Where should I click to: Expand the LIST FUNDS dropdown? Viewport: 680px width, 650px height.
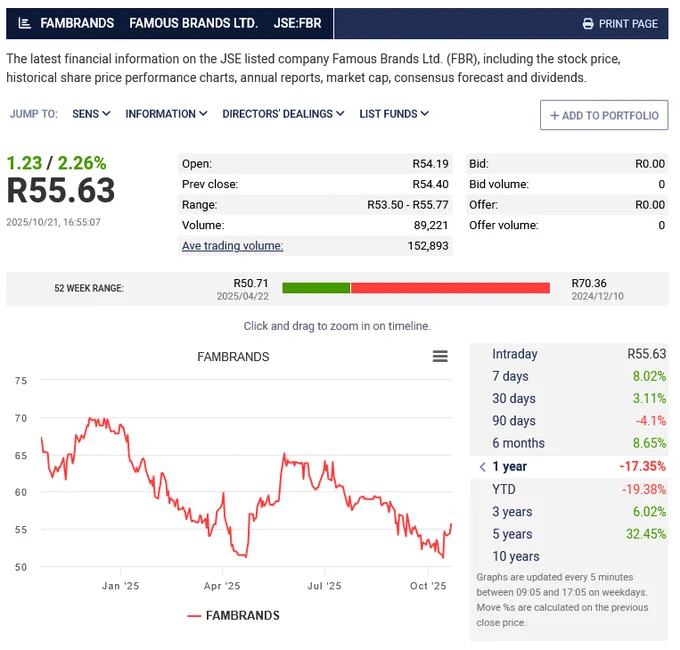point(394,114)
